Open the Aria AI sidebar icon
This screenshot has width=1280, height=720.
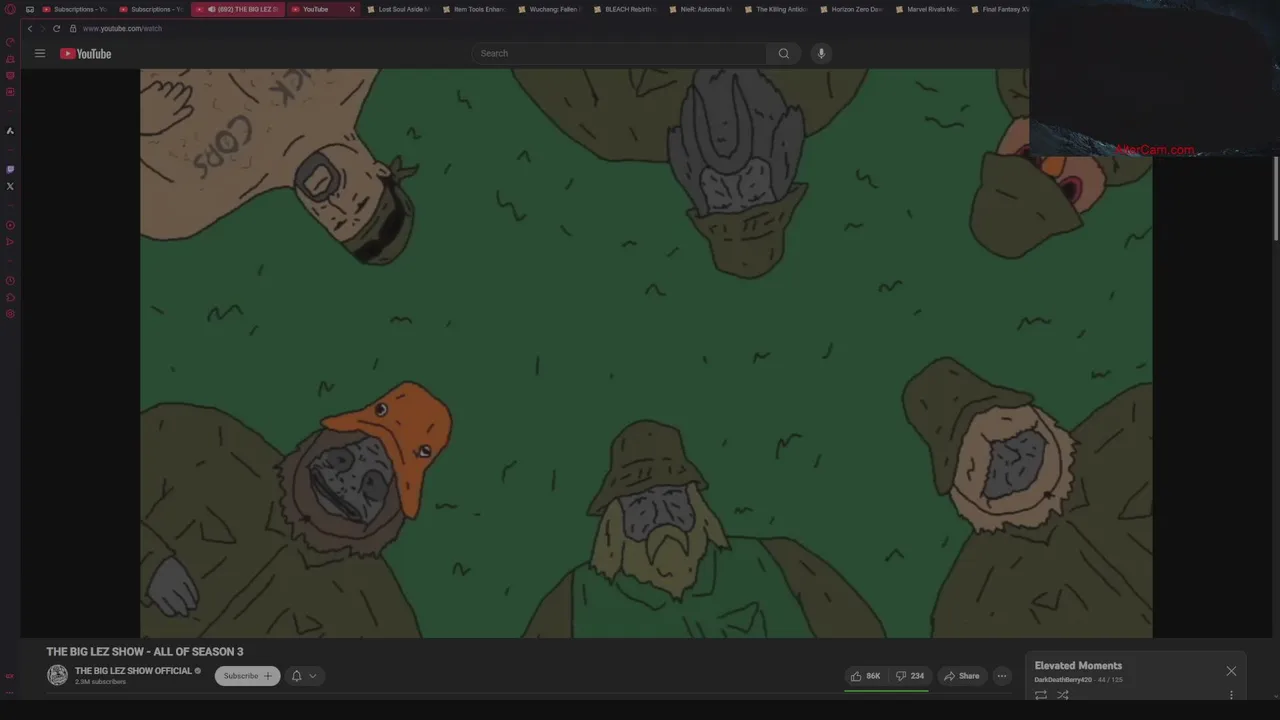click(x=10, y=131)
